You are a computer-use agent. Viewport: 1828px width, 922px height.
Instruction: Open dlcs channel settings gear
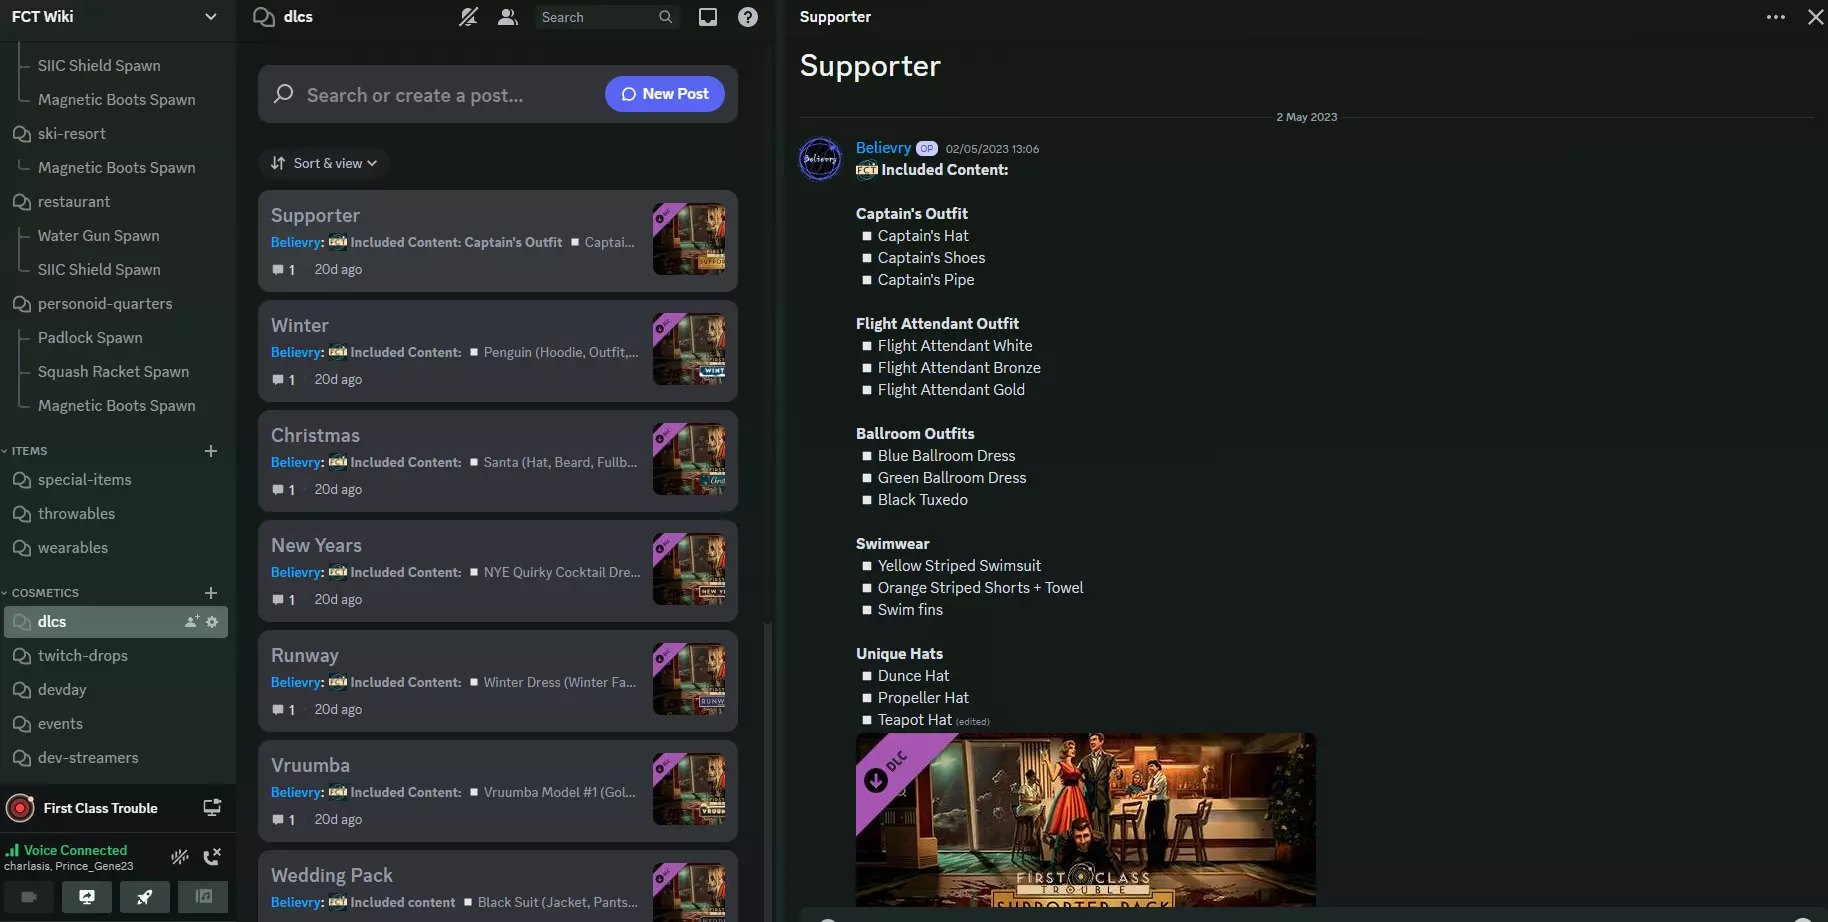point(212,622)
